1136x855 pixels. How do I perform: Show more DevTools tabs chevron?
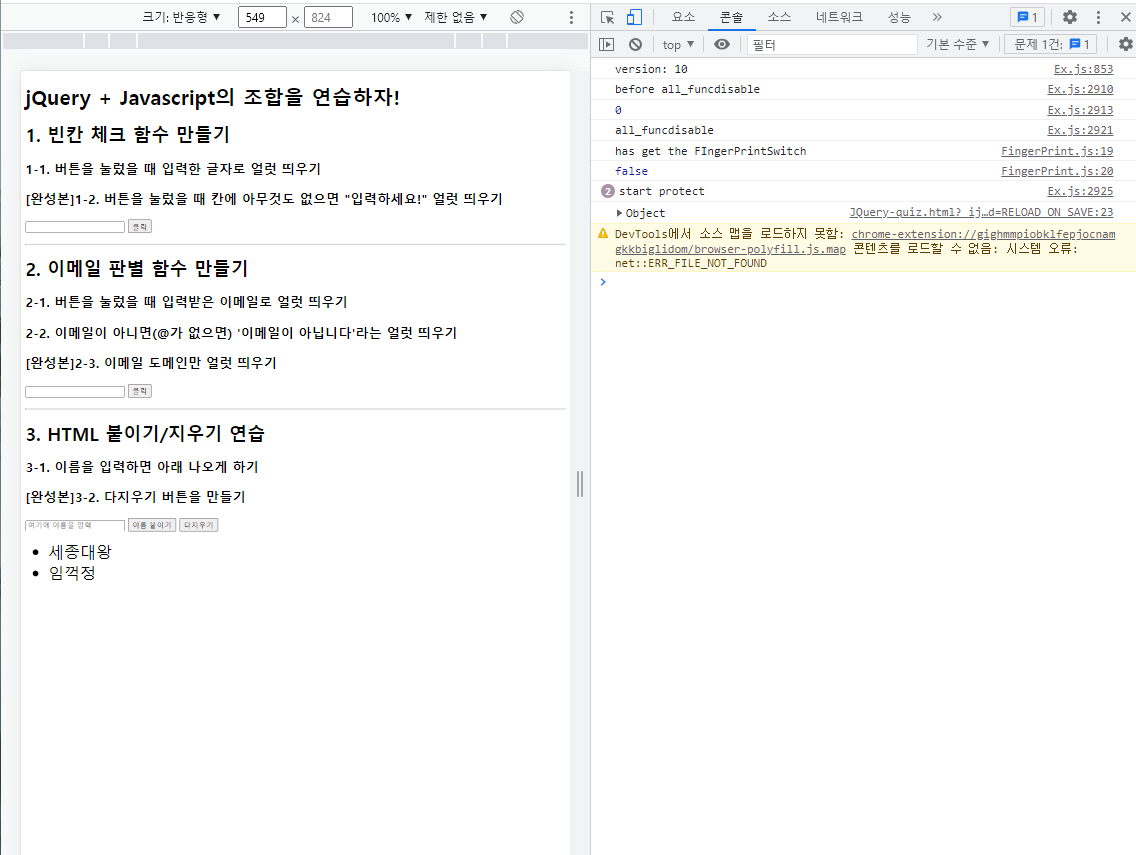tap(937, 17)
